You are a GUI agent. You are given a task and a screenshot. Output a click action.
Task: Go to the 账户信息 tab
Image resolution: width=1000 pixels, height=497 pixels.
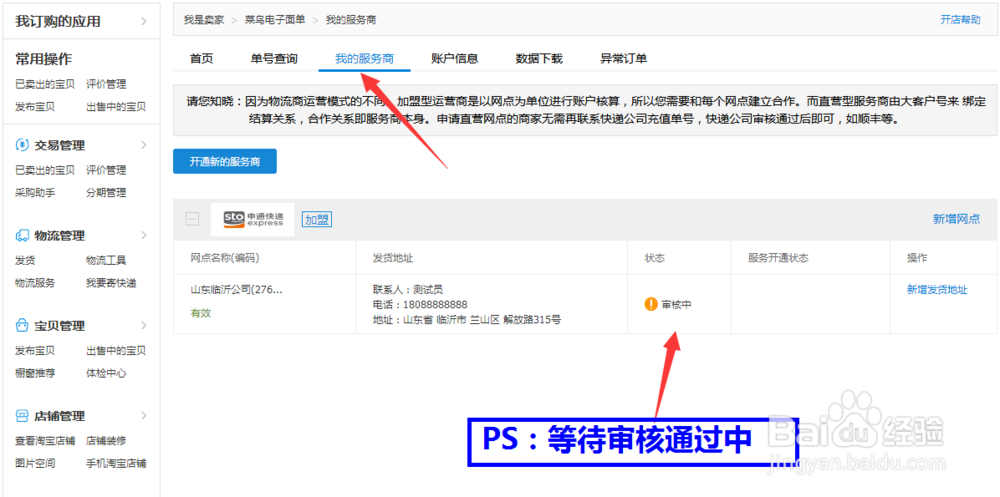(455, 59)
